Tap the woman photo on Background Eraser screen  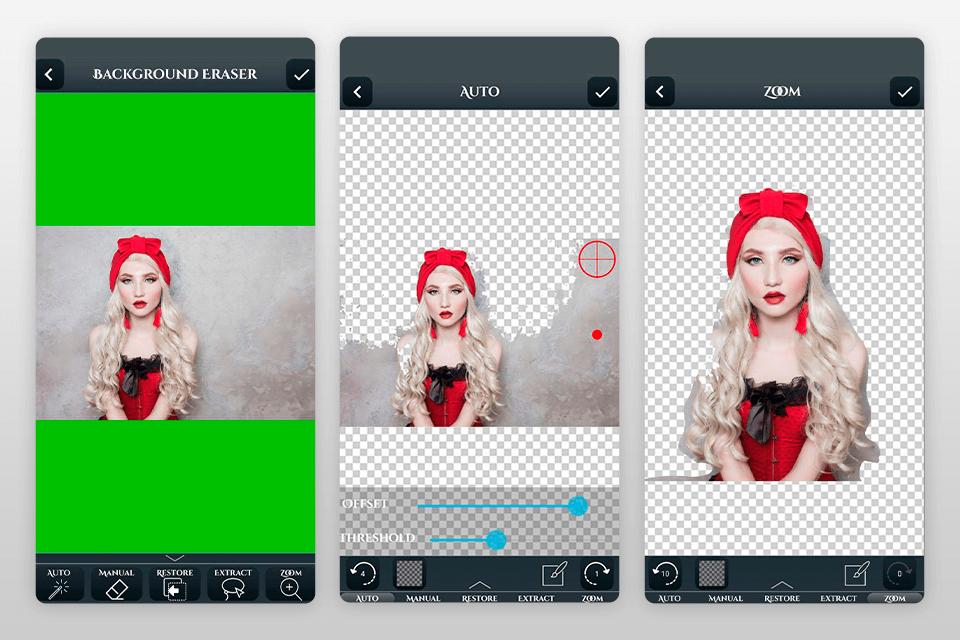[175, 323]
